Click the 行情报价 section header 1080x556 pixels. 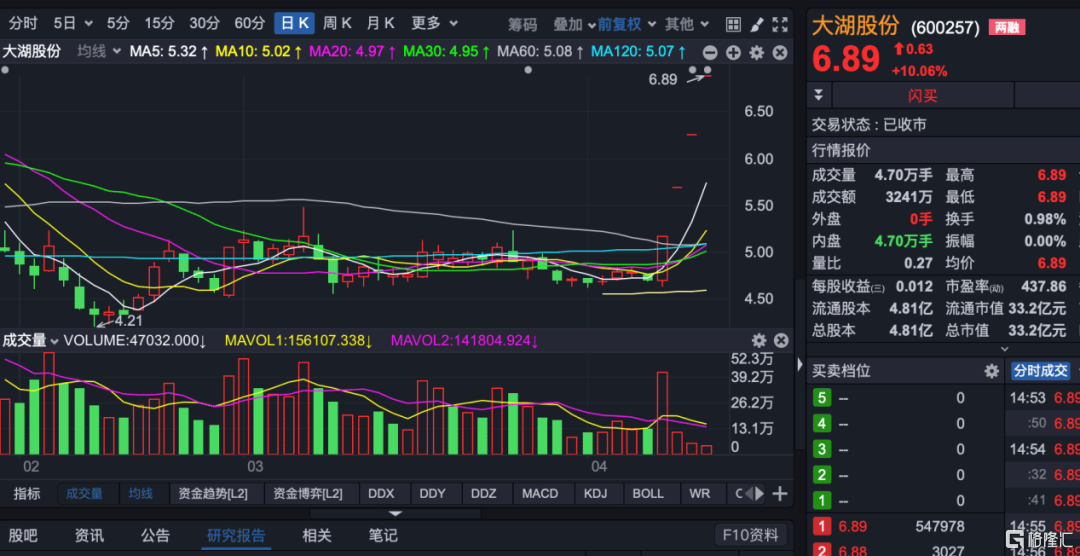pyautogui.click(x=841, y=151)
